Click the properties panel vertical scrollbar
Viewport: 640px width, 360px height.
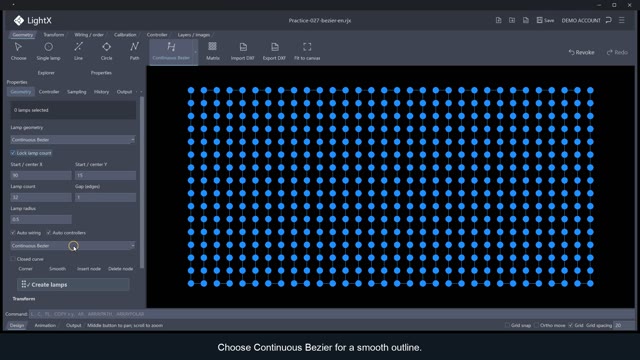[x=142, y=182]
